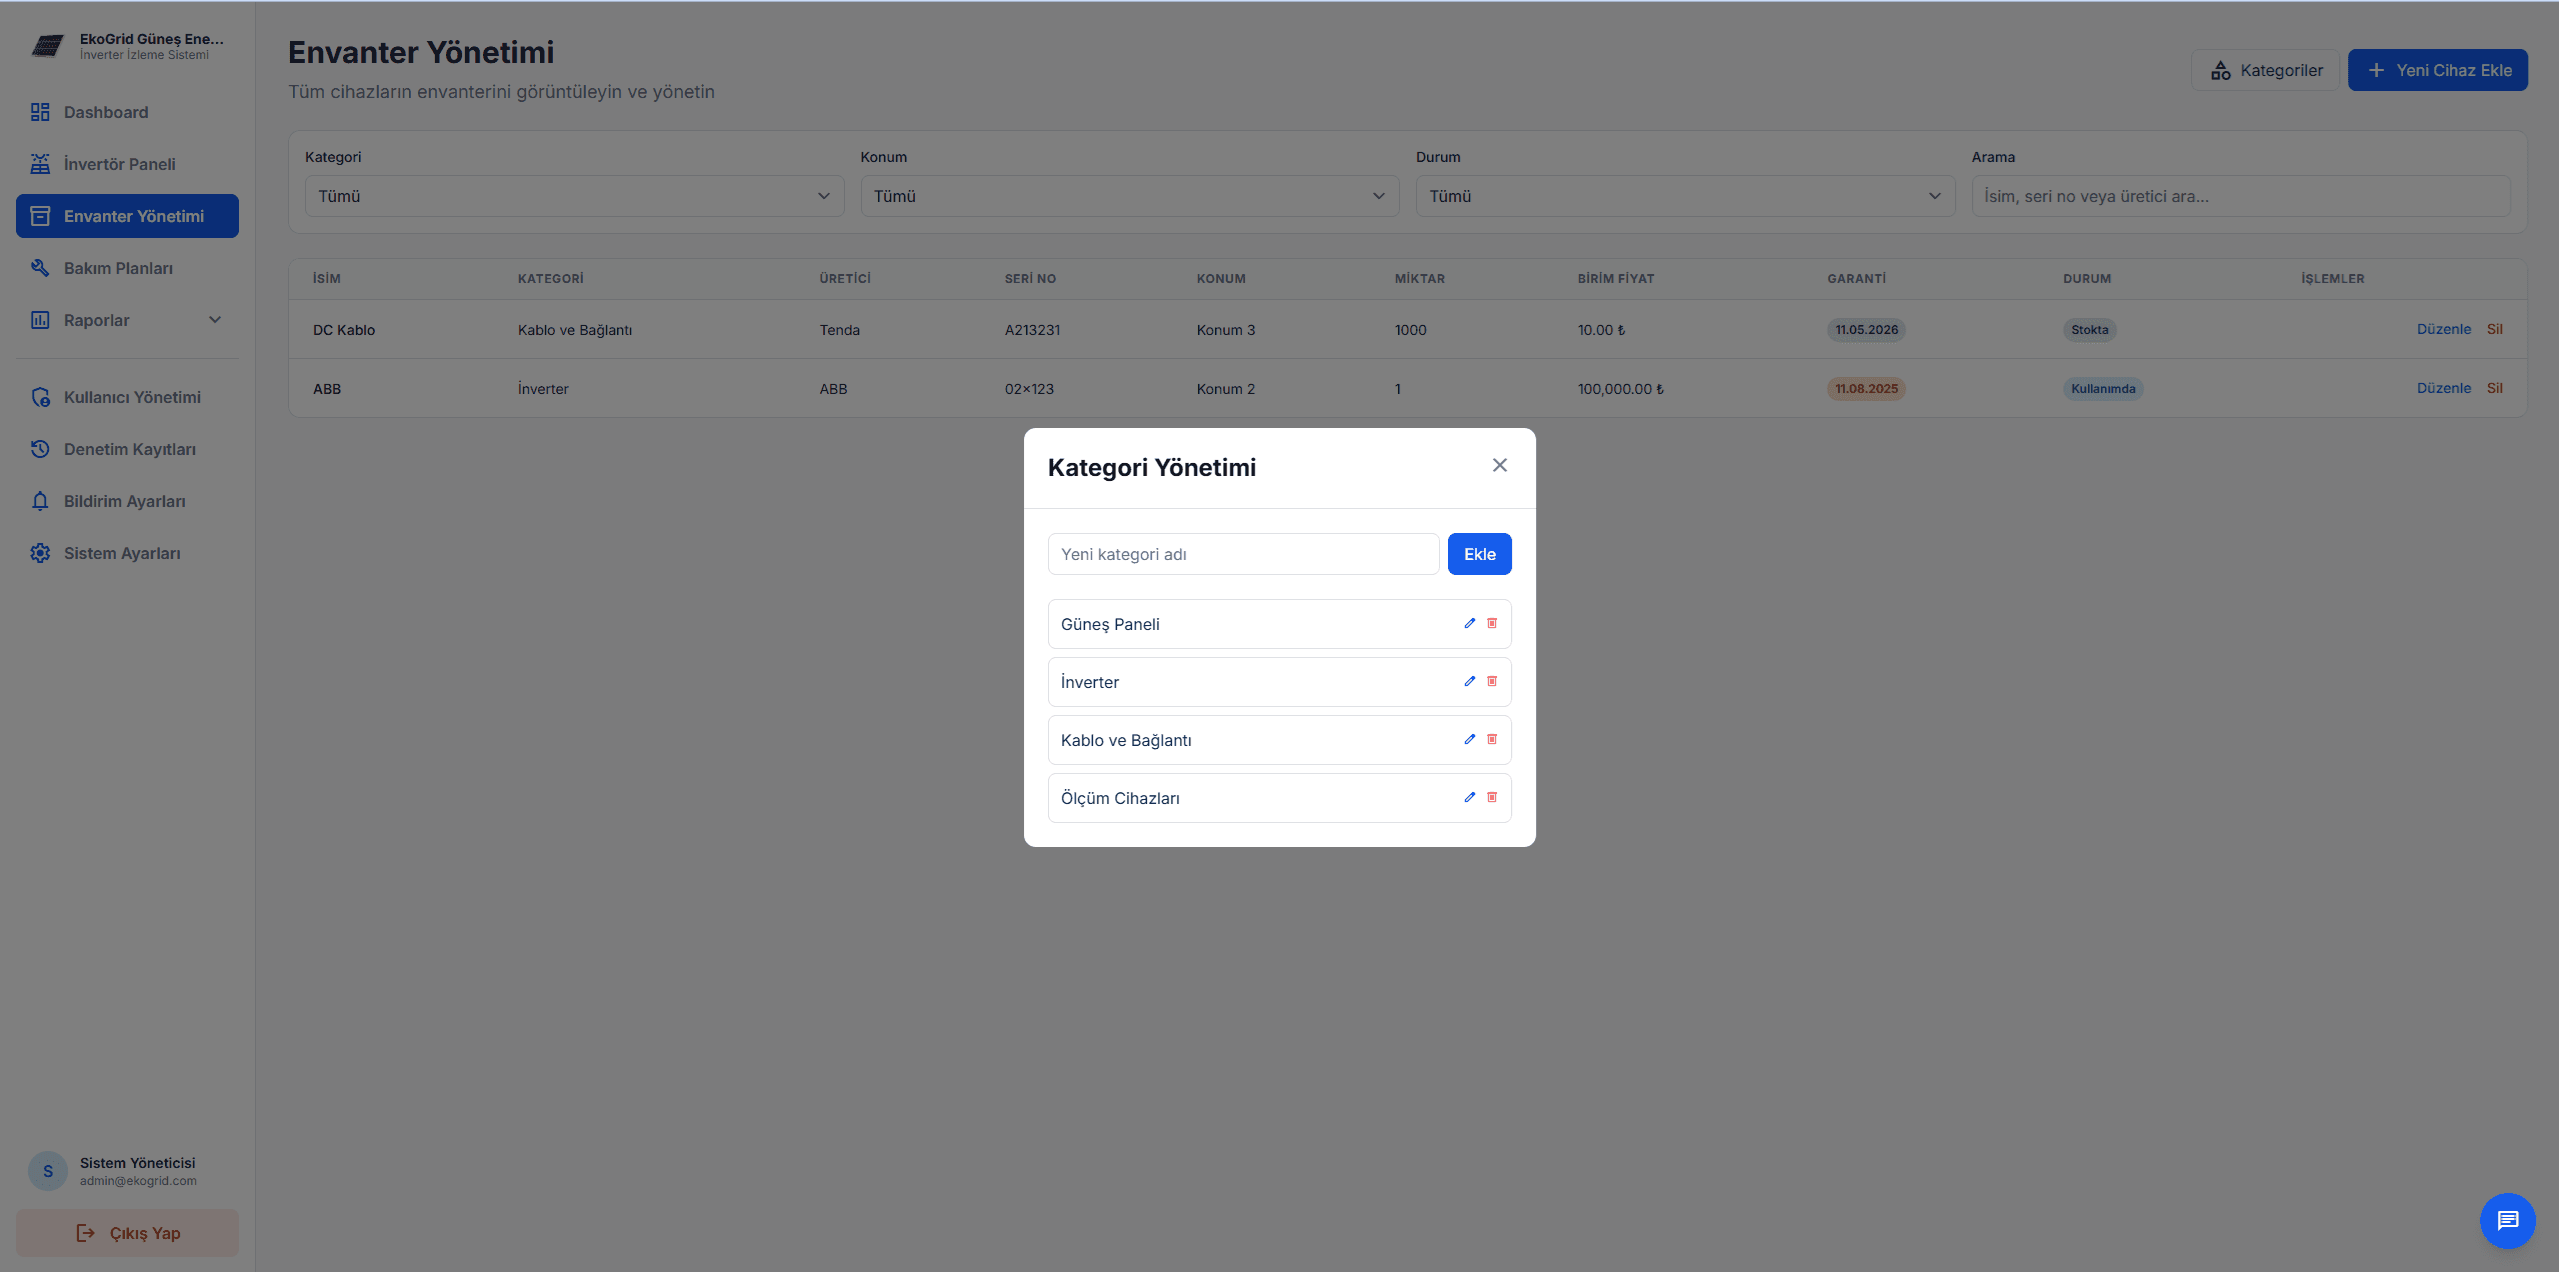
Task: Close the Kategori Yönetimi dialog
Action: click(x=1499, y=465)
